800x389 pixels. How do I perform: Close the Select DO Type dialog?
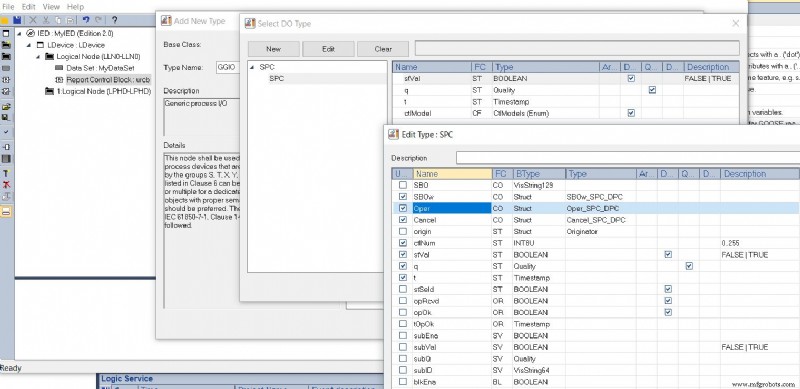point(735,23)
